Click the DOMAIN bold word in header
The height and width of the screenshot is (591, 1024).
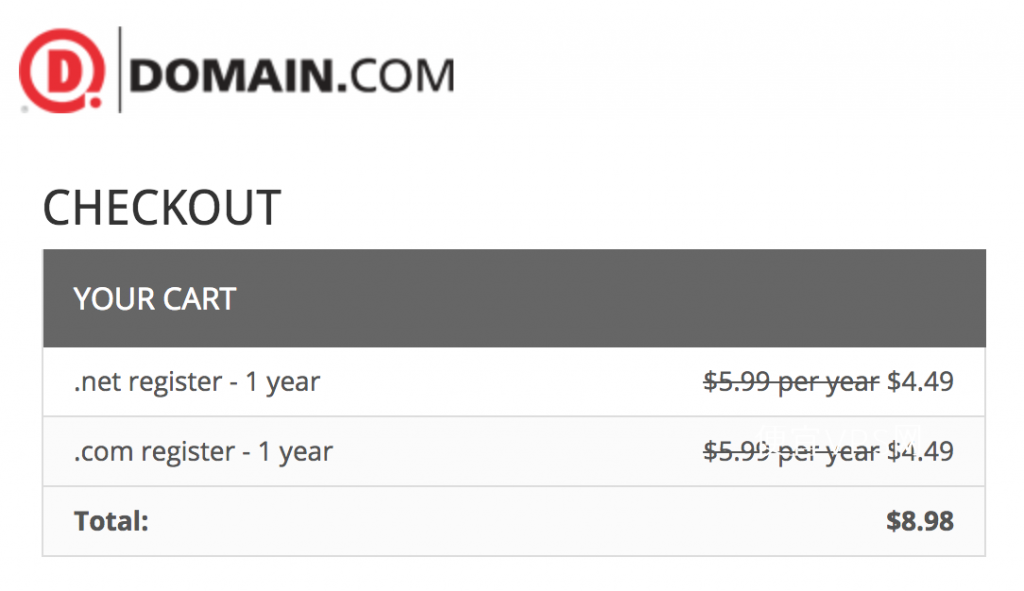232,76
